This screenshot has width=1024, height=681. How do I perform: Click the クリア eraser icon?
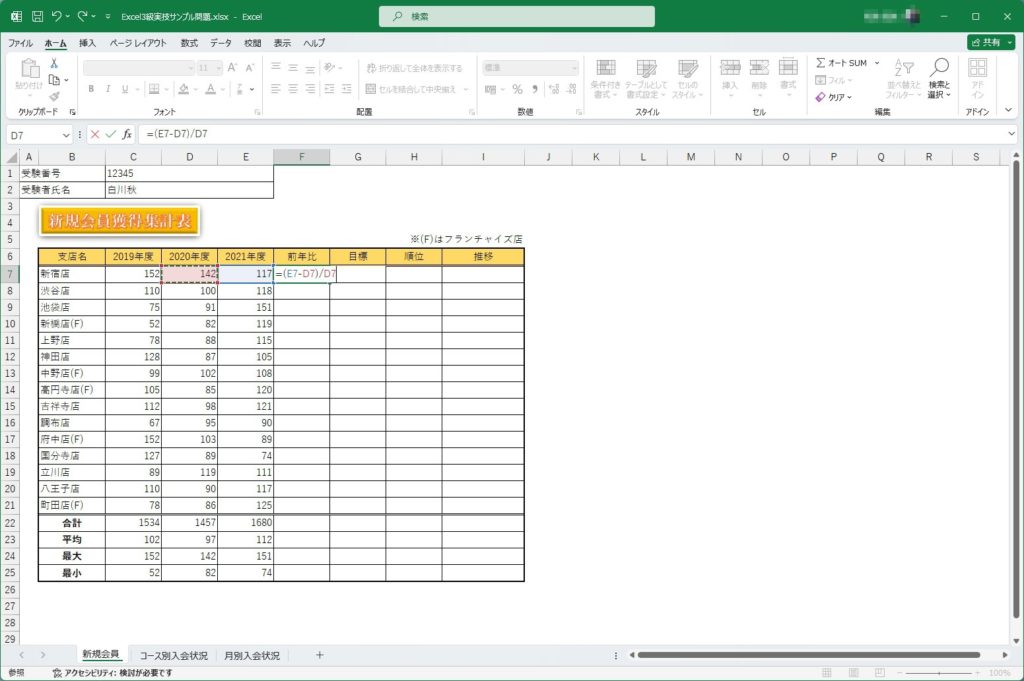click(x=821, y=97)
